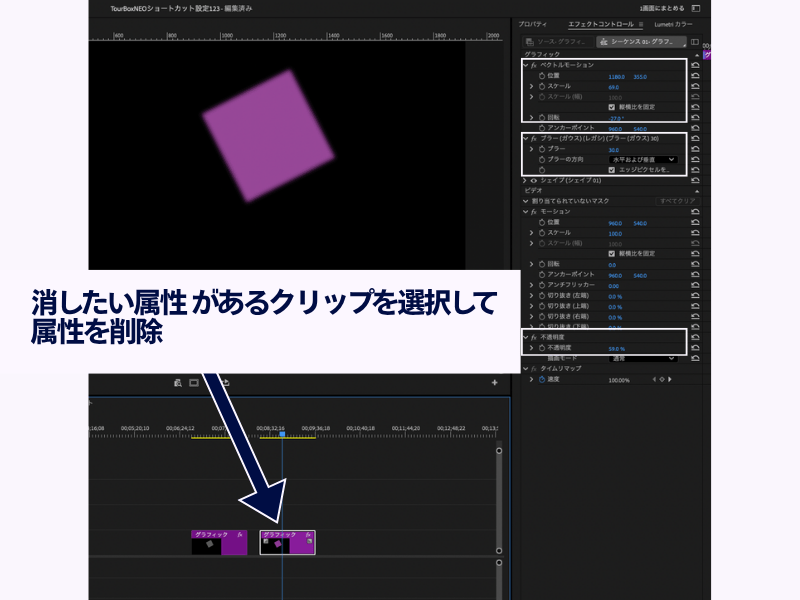800x600 pixels.
Task: Open the プロパティ panel tab
Action: click(x=532, y=22)
